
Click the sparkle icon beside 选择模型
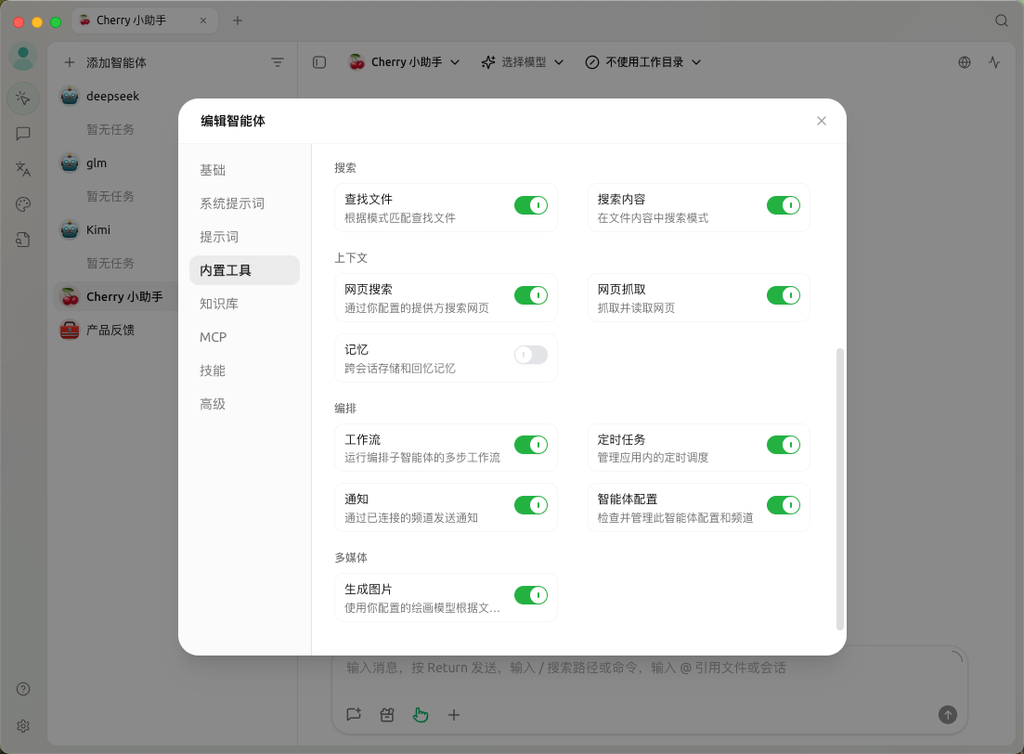click(488, 62)
